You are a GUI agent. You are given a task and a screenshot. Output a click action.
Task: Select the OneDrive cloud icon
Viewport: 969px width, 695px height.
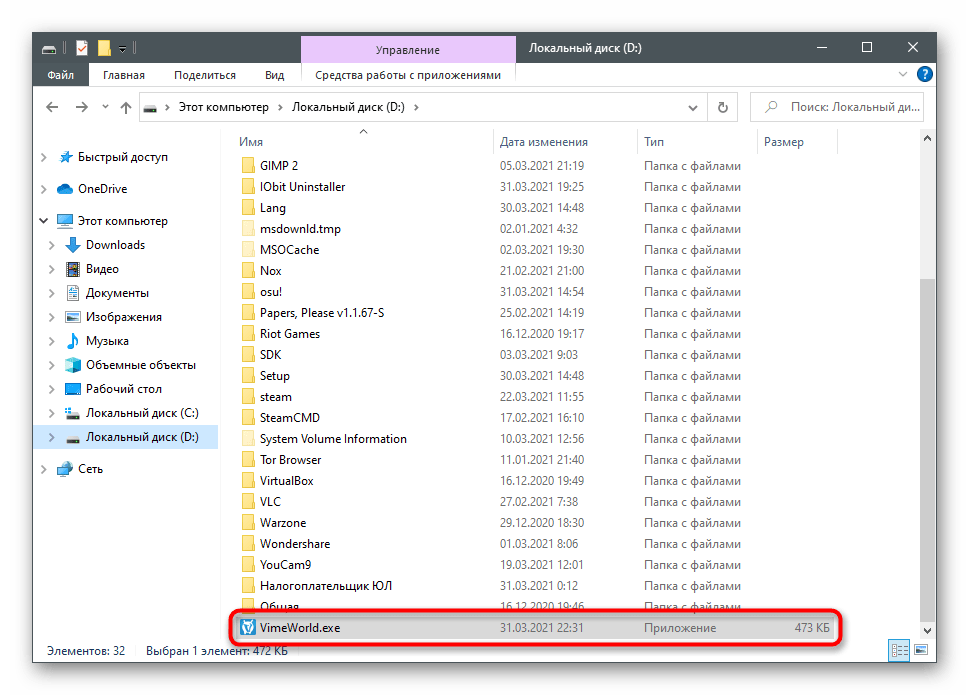point(65,188)
